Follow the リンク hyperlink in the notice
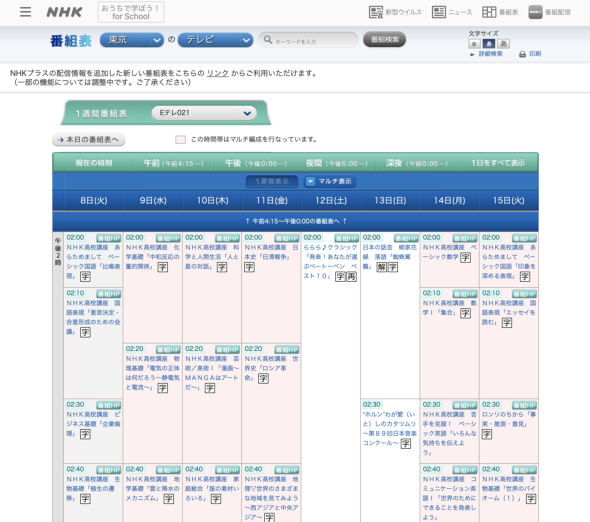 pyautogui.click(x=217, y=73)
